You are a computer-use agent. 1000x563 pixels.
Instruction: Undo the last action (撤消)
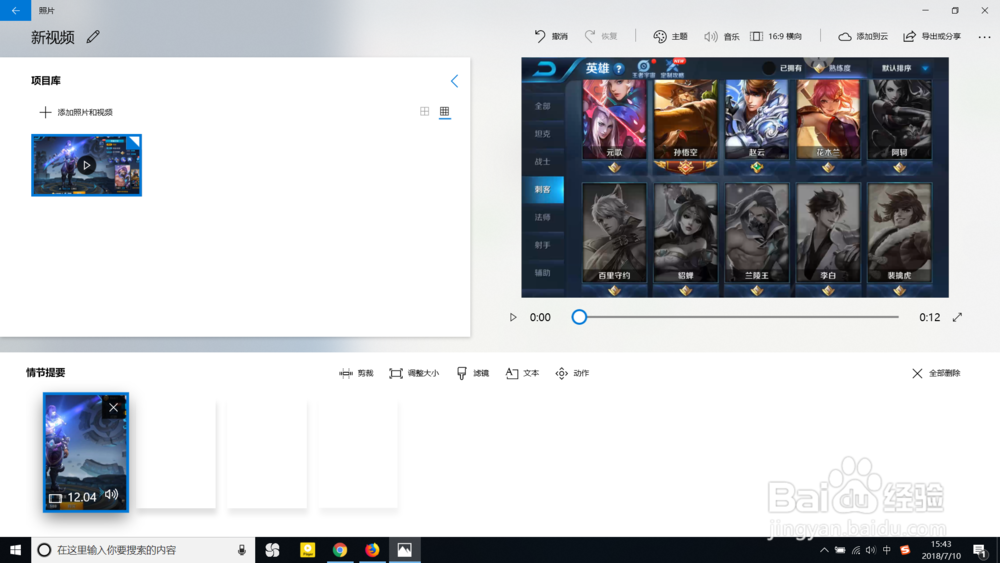[x=551, y=36]
